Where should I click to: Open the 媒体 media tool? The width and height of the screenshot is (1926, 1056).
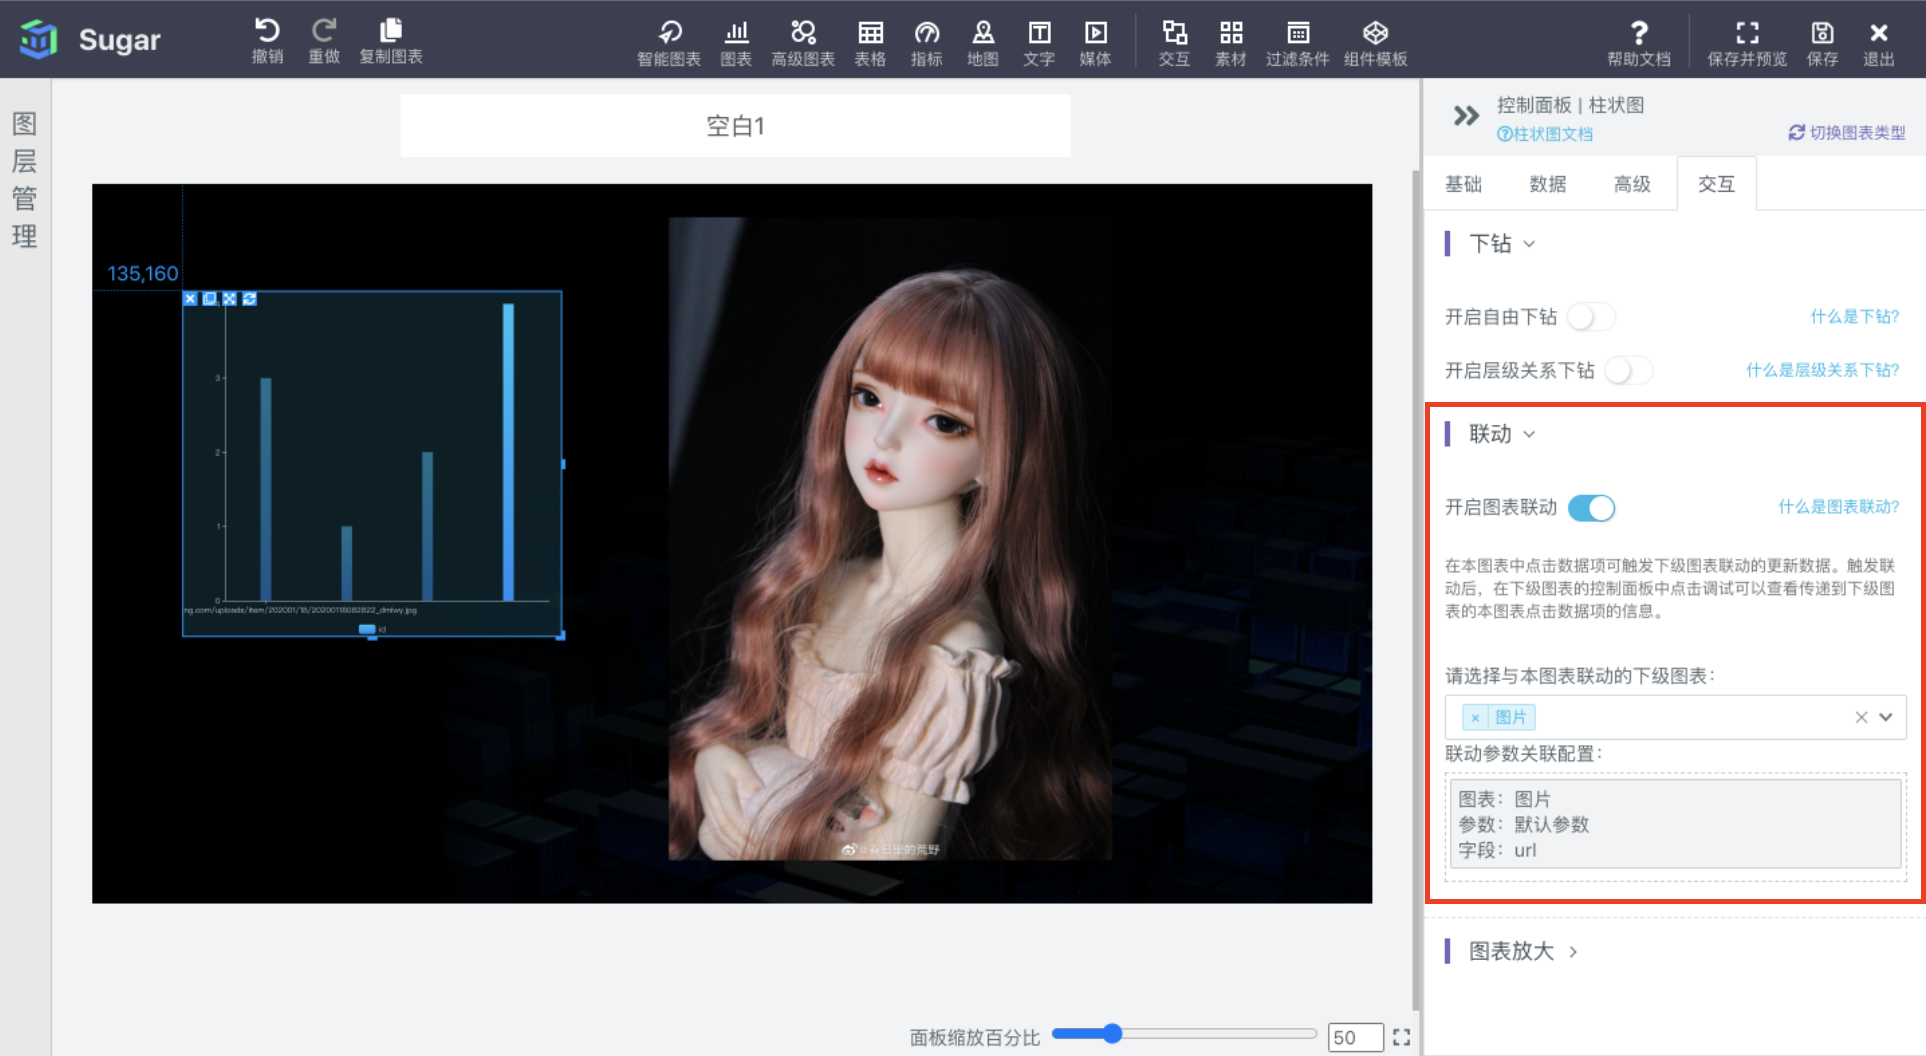coord(1095,44)
